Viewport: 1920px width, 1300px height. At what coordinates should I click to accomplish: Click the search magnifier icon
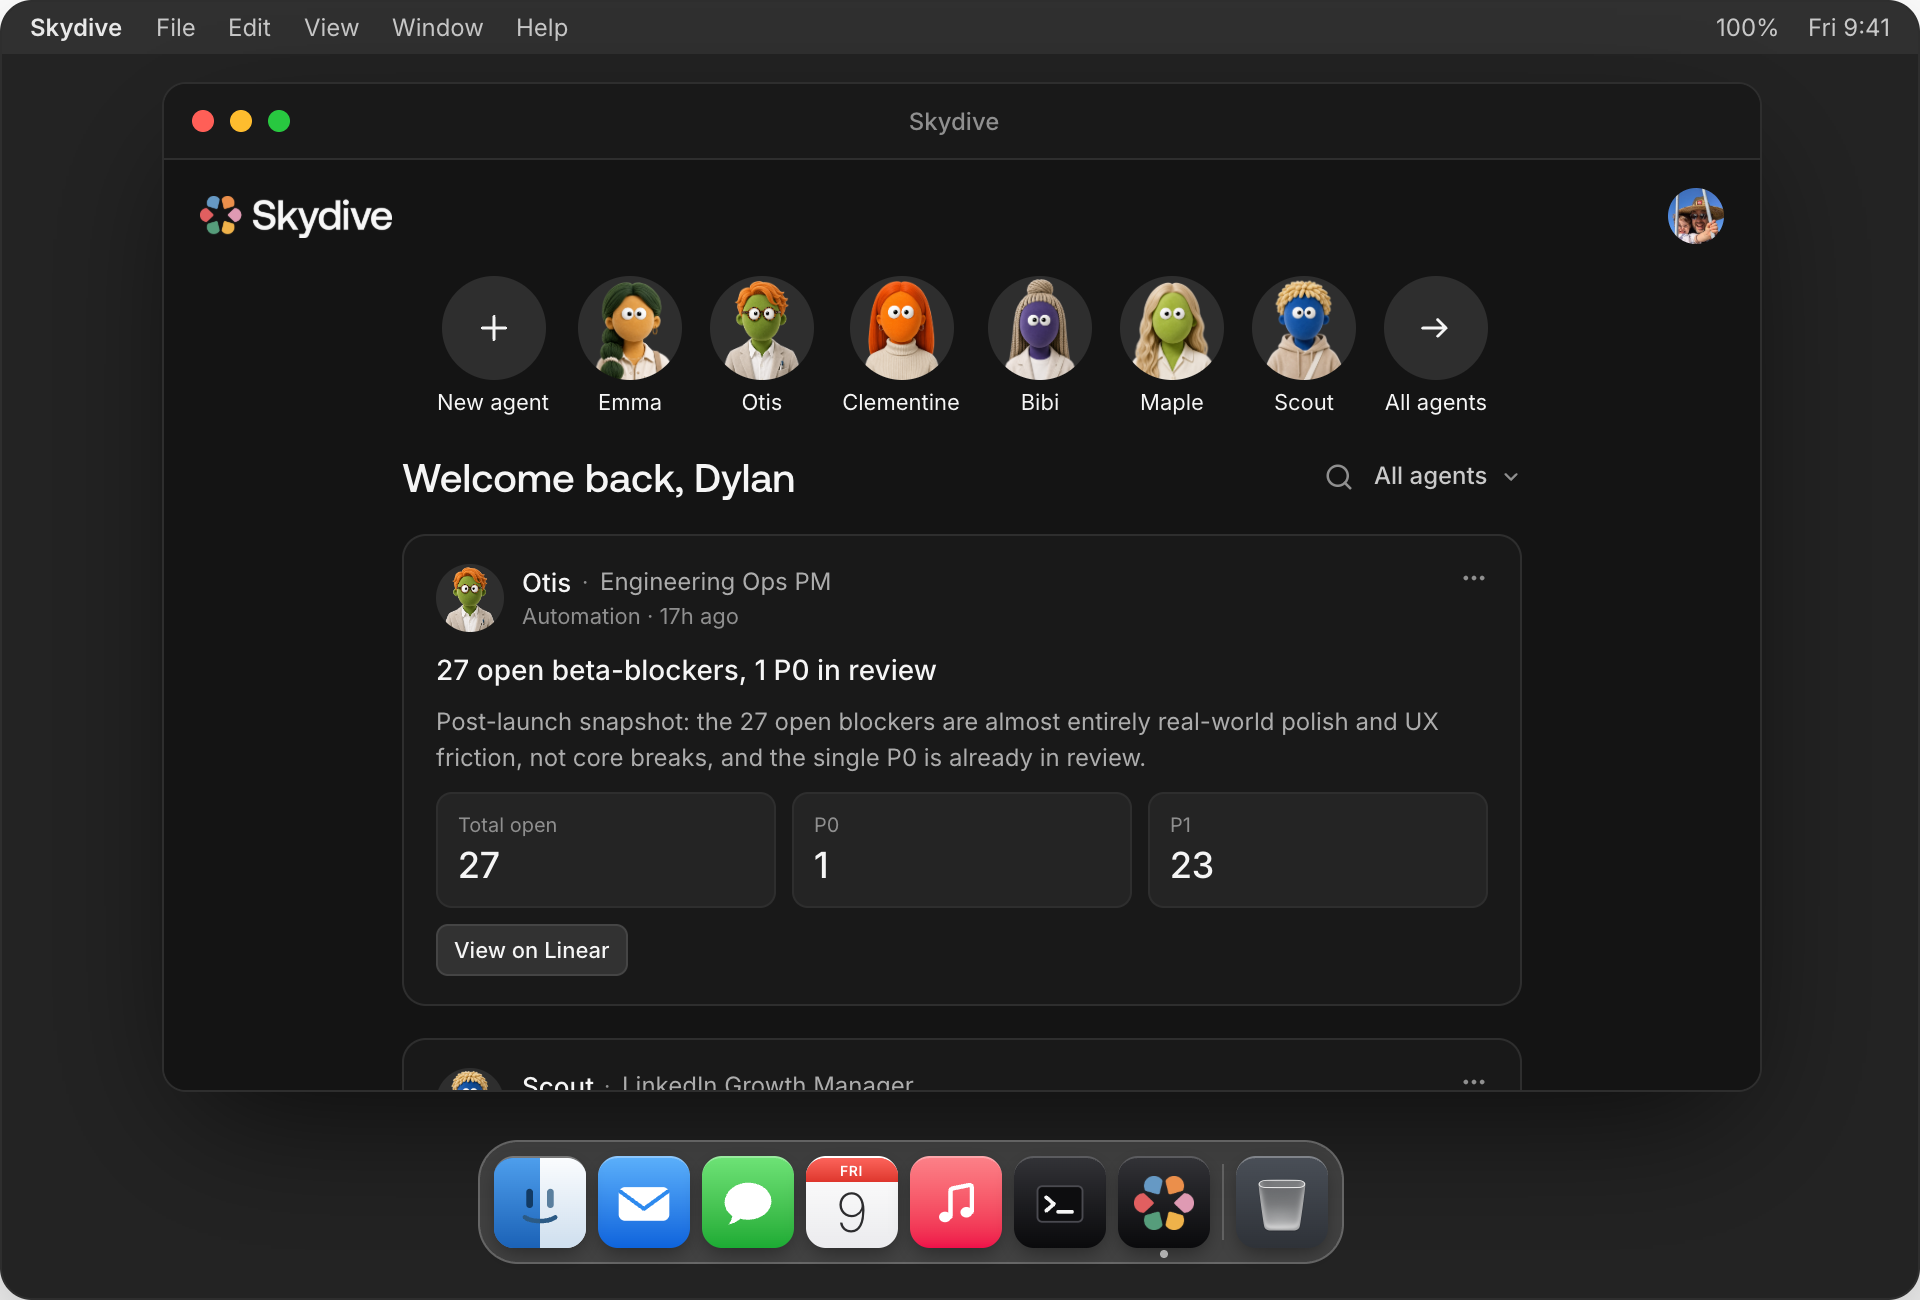coord(1339,477)
